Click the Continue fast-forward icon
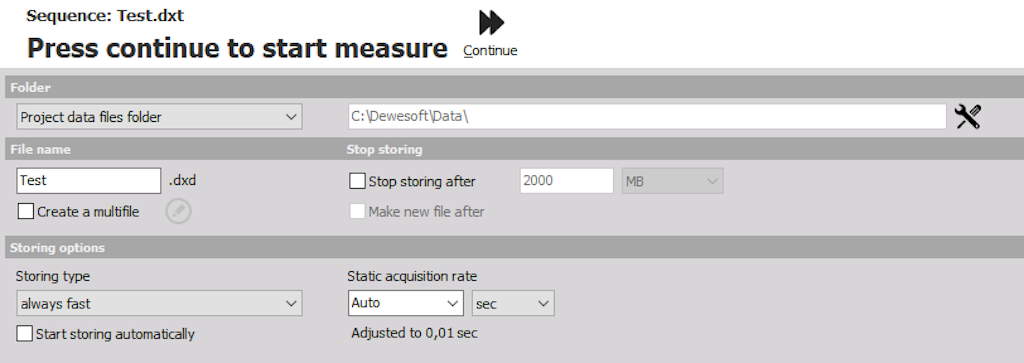Image resolution: width=1024 pixels, height=363 pixels. tap(491, 23)
